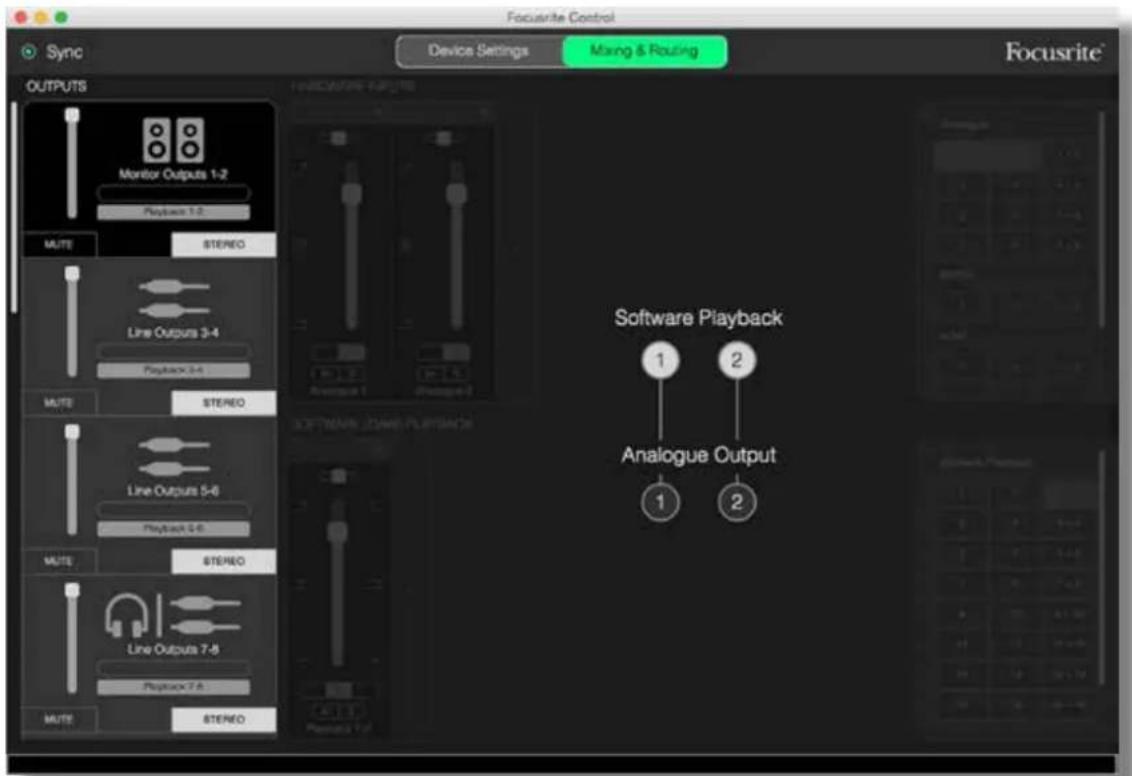Select the Line Outputs 7-8 label
This screenshot has height=776, width=1132.
[x=173, y=649]
